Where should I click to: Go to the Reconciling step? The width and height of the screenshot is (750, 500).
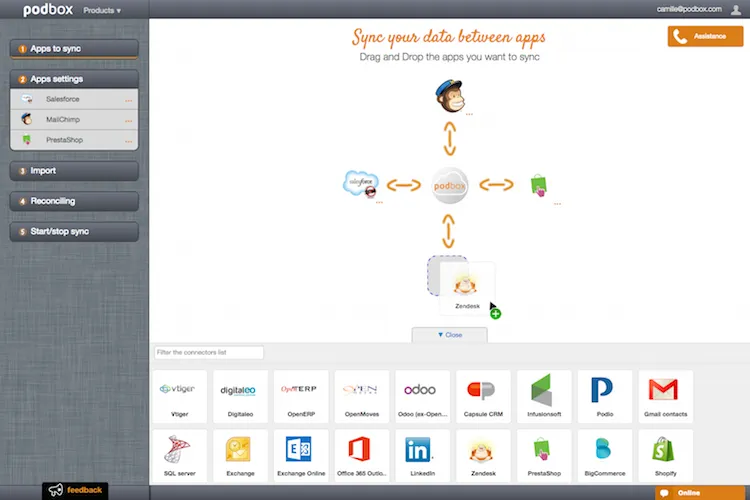point(74,201)
